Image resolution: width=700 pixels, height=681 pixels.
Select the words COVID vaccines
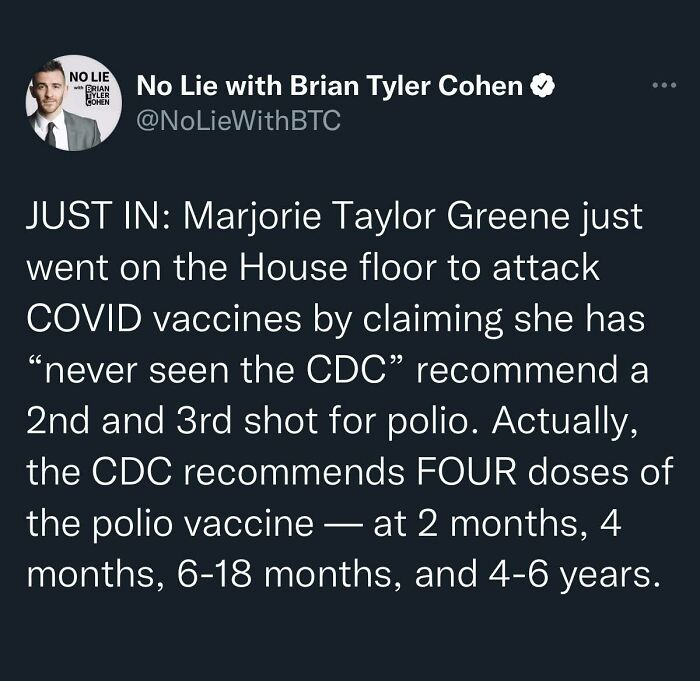[163, 319]
